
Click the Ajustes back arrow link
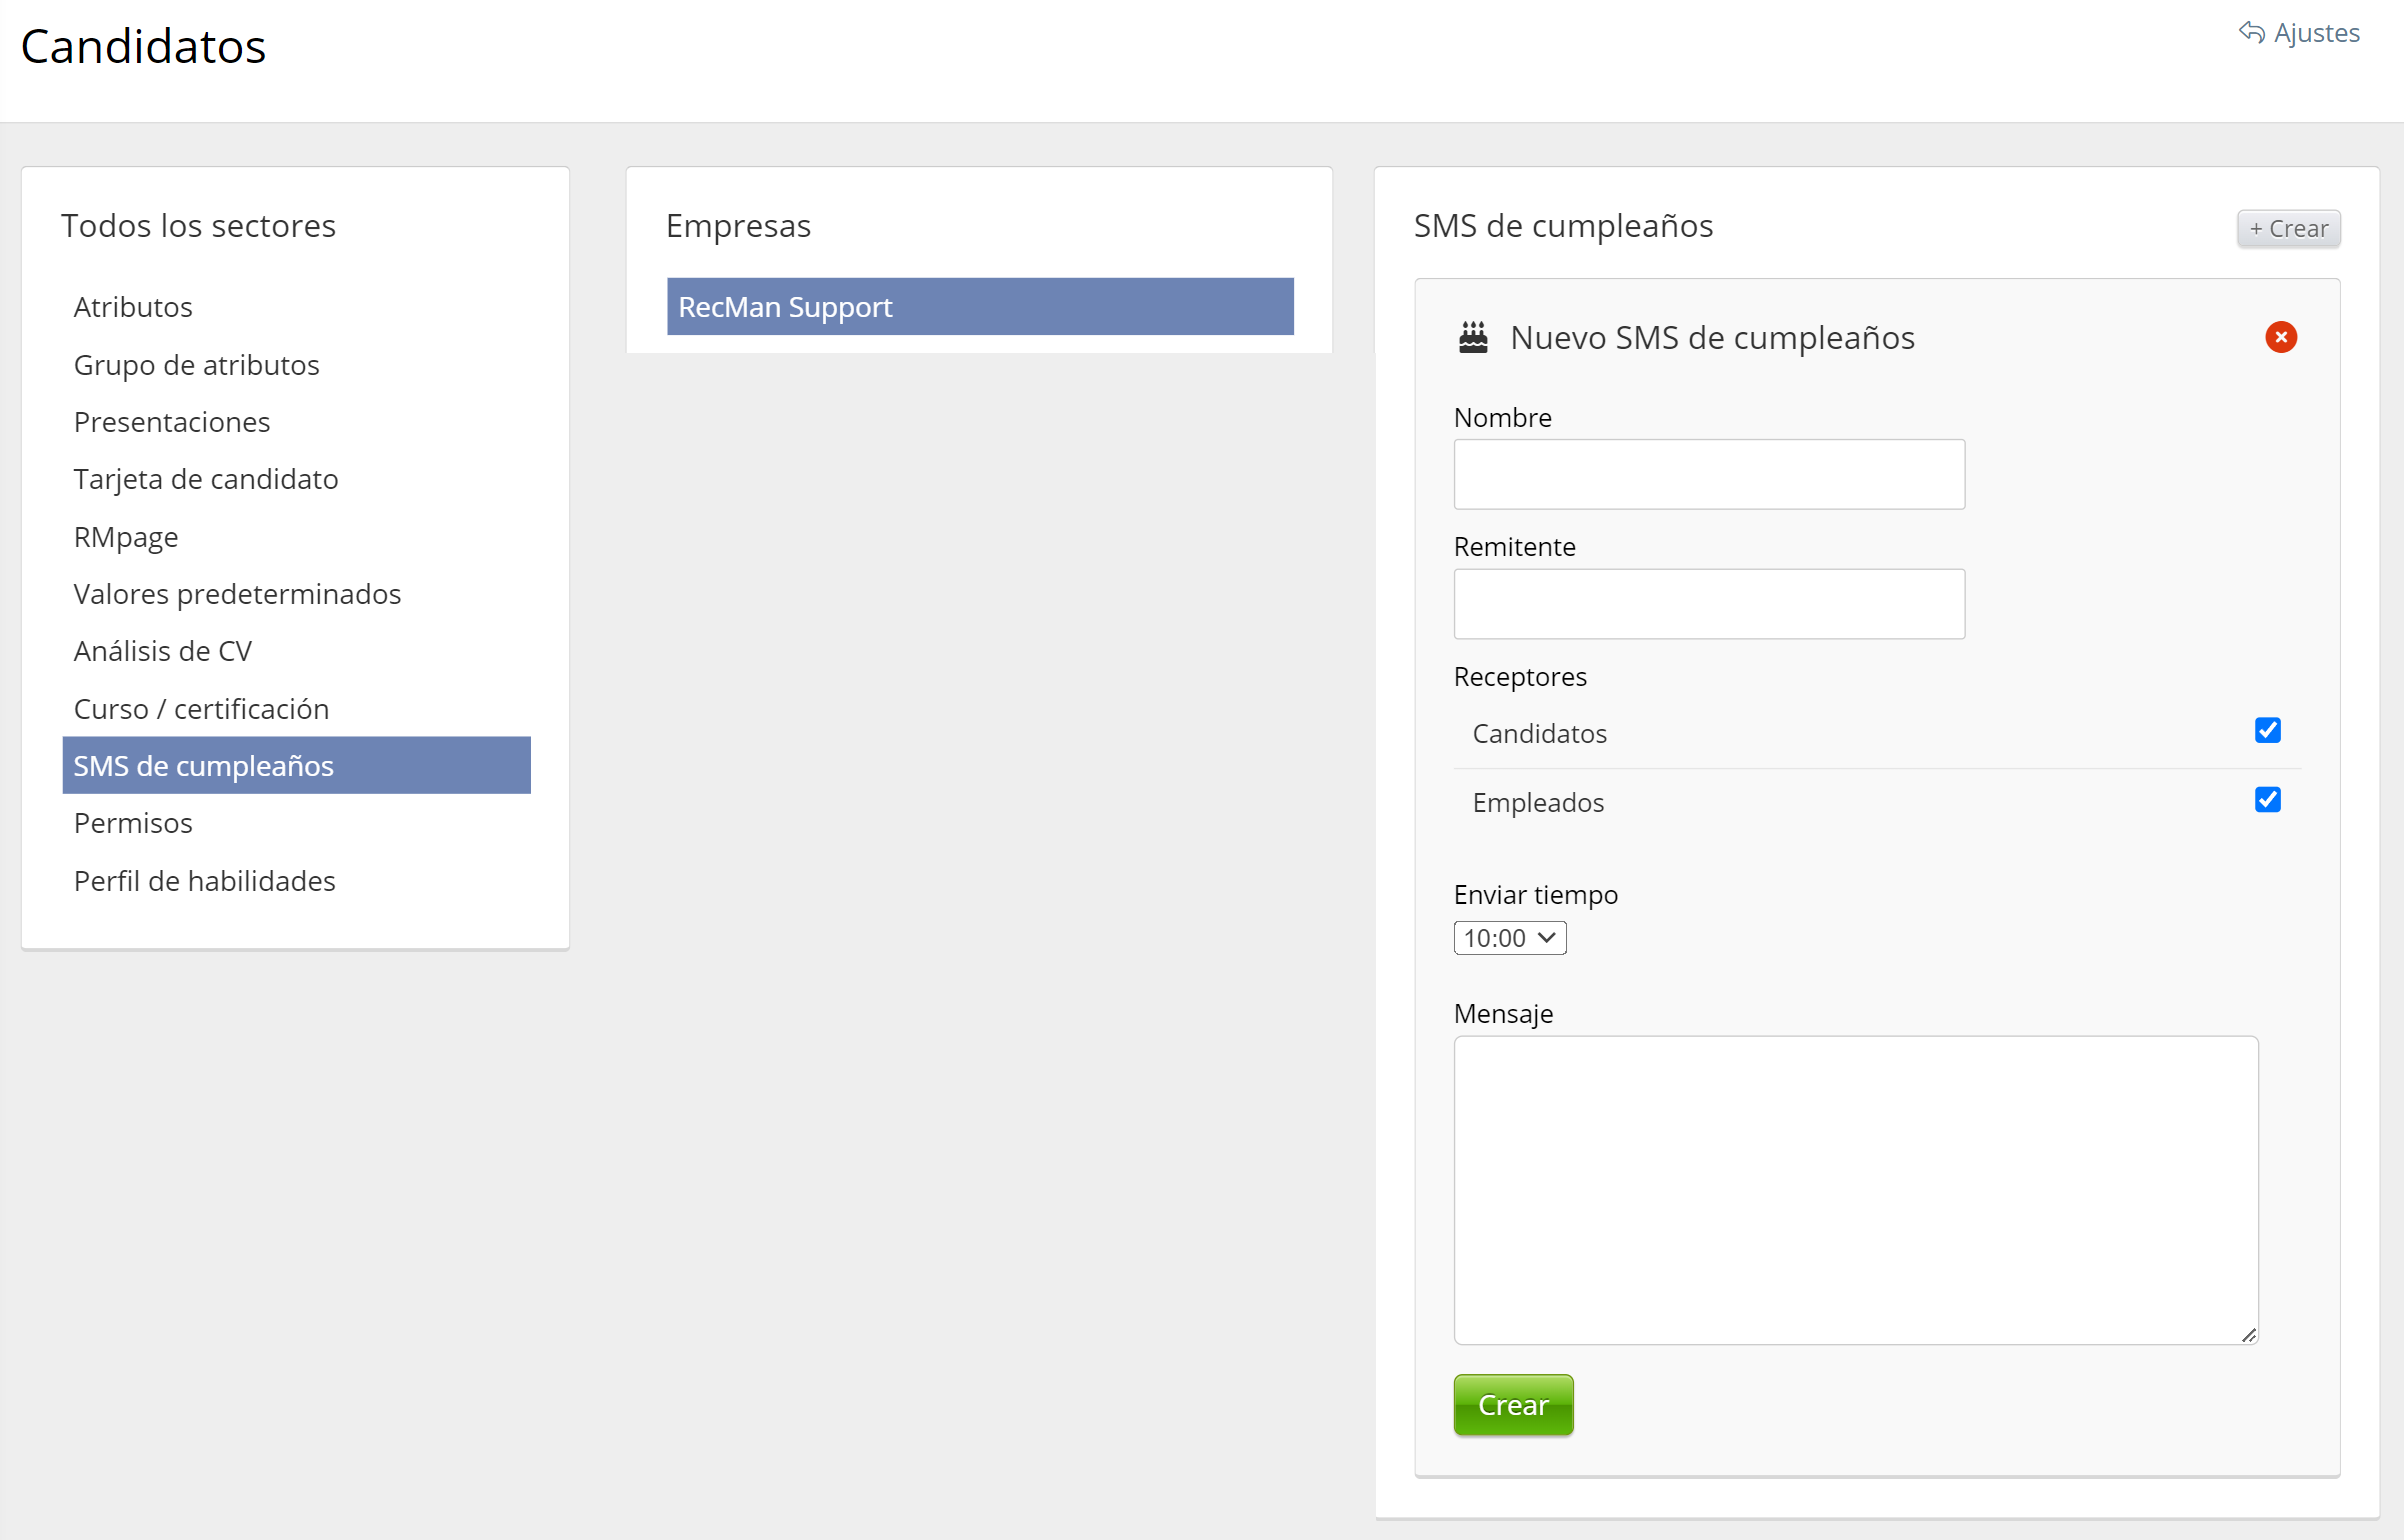coord(2299,33)
